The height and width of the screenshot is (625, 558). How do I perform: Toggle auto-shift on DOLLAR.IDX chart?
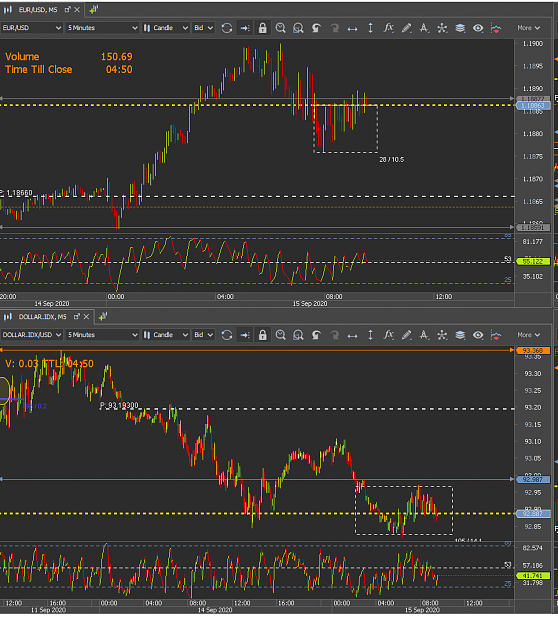(245, 335)
